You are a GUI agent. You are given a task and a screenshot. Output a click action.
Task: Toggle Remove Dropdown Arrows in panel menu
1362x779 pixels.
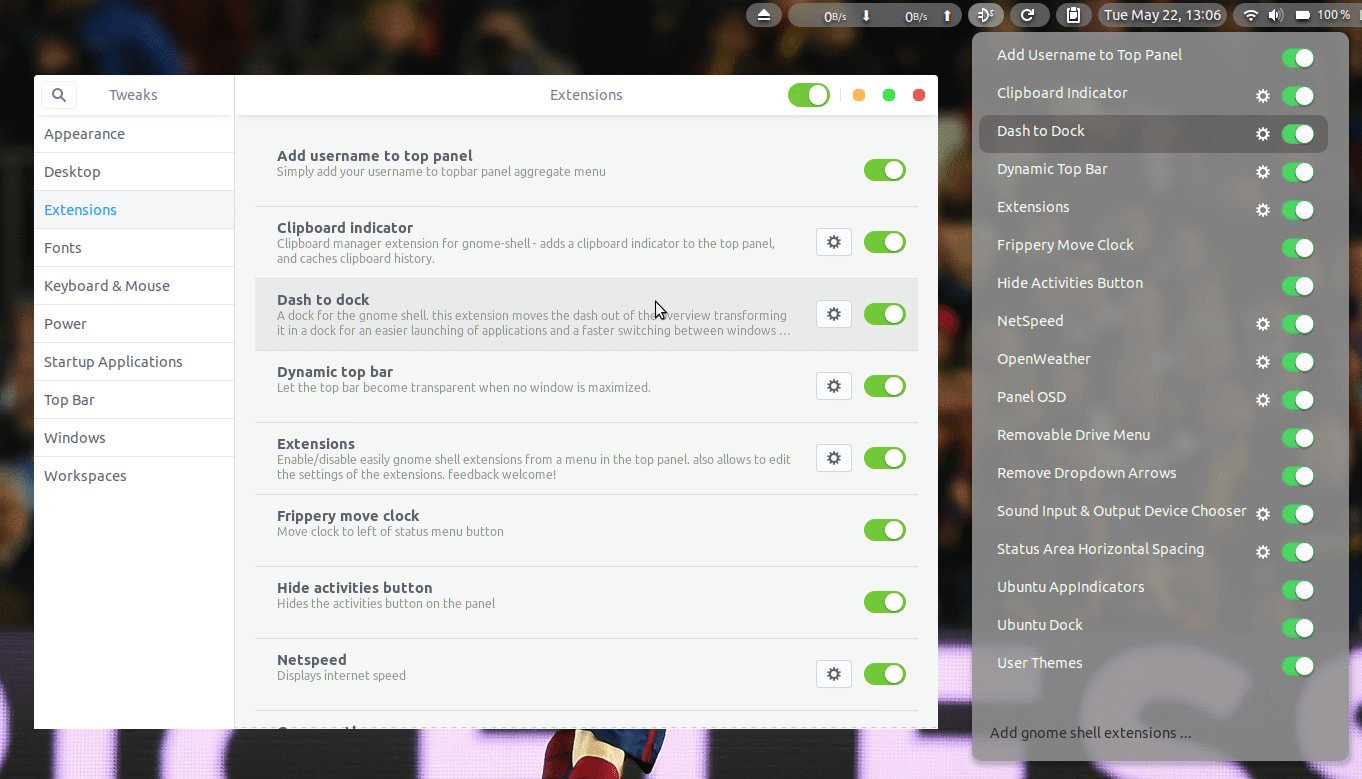(x=1298, y=476)
